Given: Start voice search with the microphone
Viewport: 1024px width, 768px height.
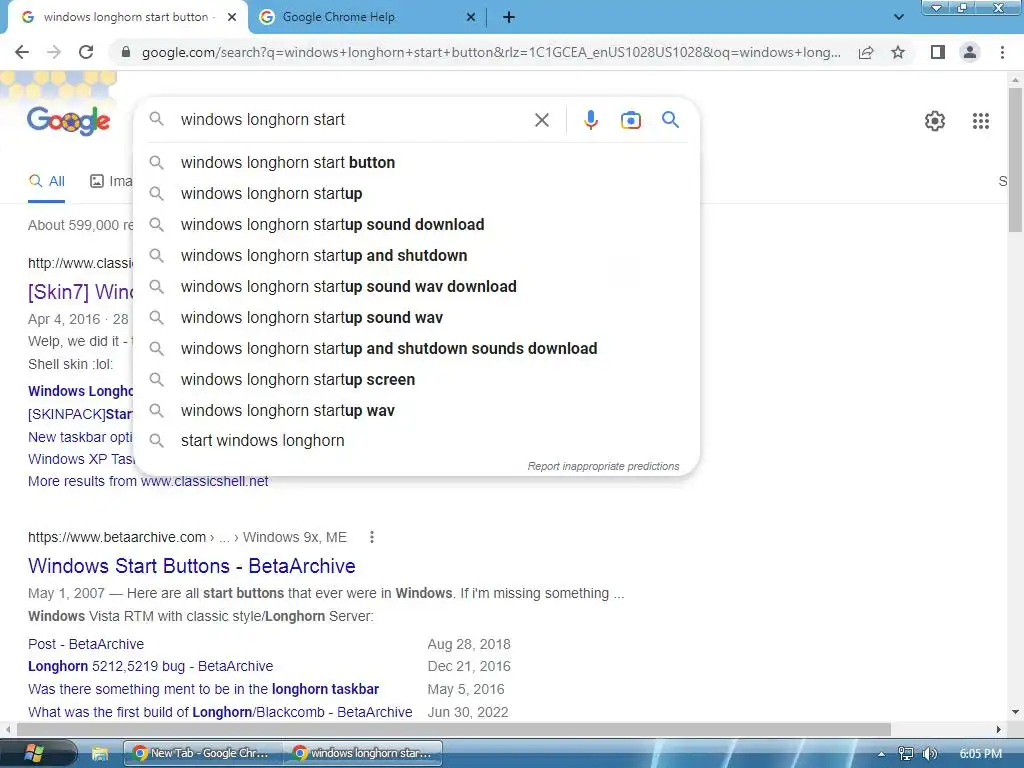Looking at the screenshot, I should point(590,120).
